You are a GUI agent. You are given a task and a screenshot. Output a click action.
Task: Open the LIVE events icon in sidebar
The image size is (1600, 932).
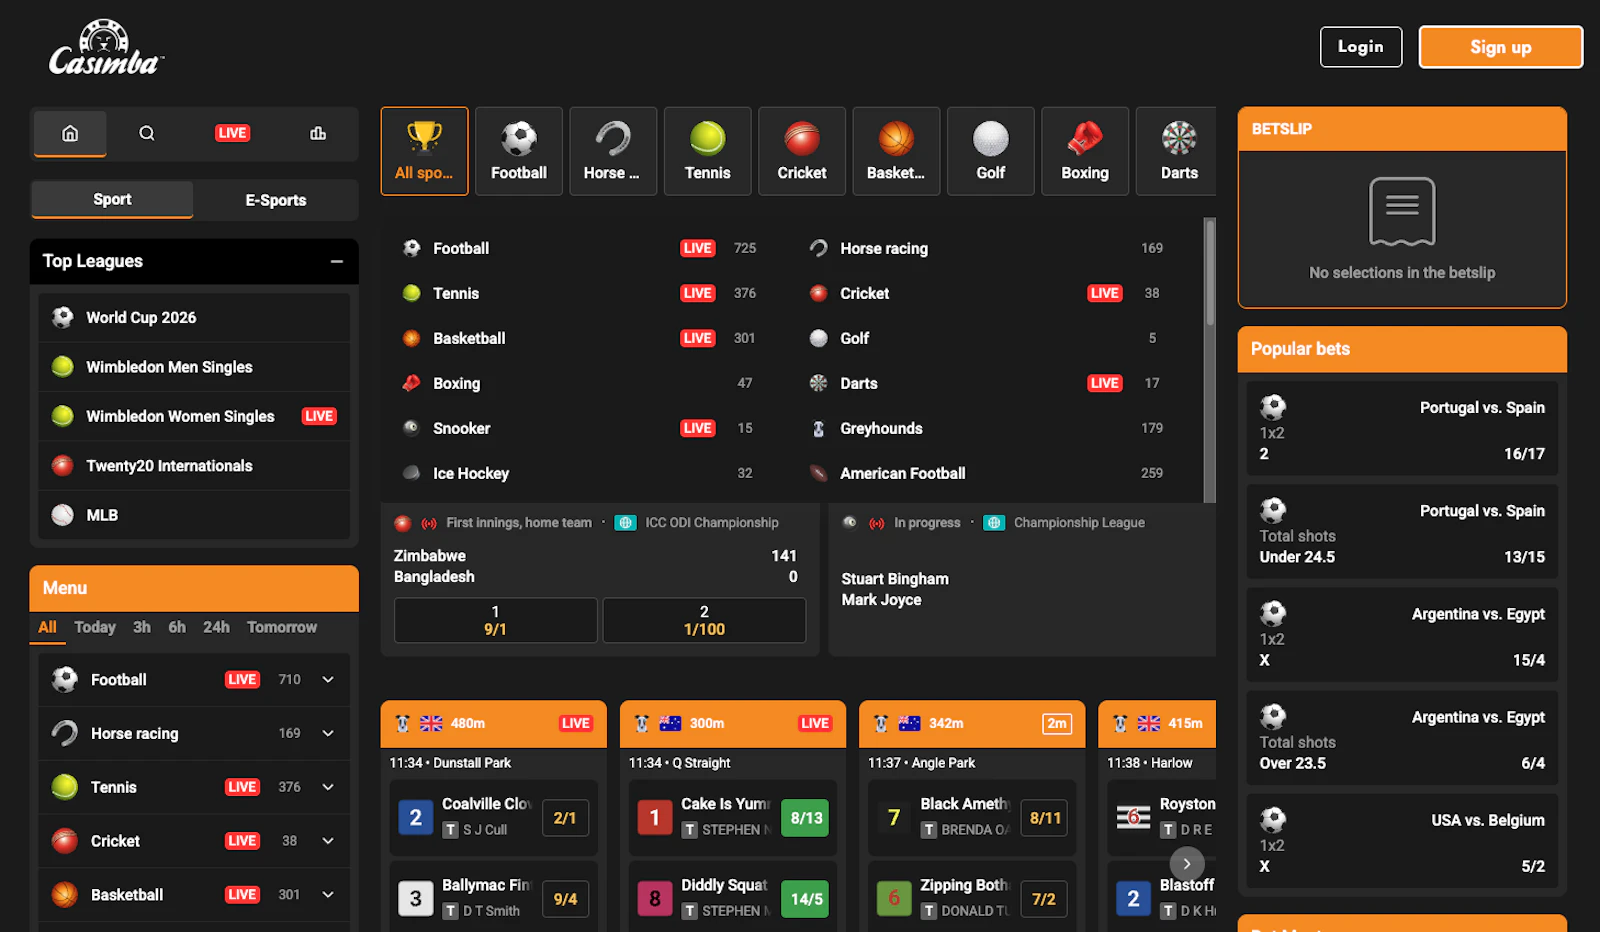click(x=232, y=133)
